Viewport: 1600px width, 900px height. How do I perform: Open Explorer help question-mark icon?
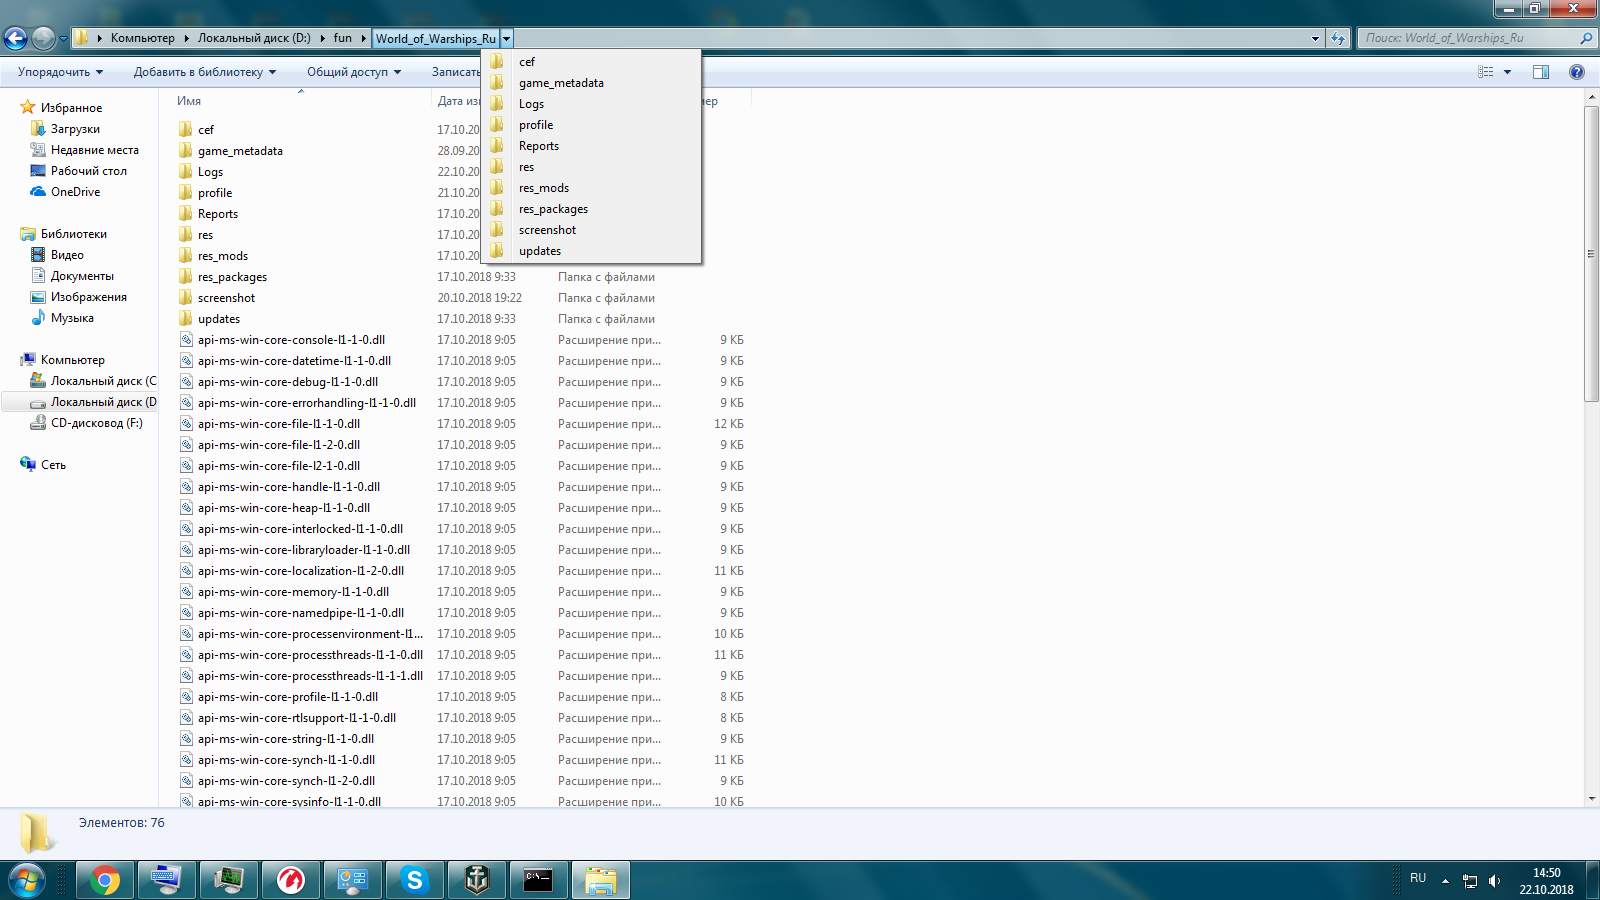click(x=1577, y=72)
